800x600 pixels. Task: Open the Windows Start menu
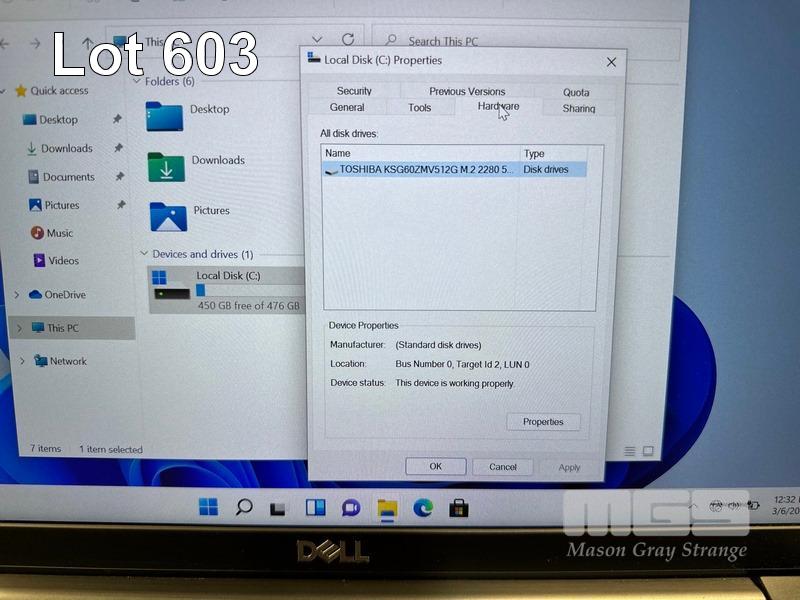point(209,507)
